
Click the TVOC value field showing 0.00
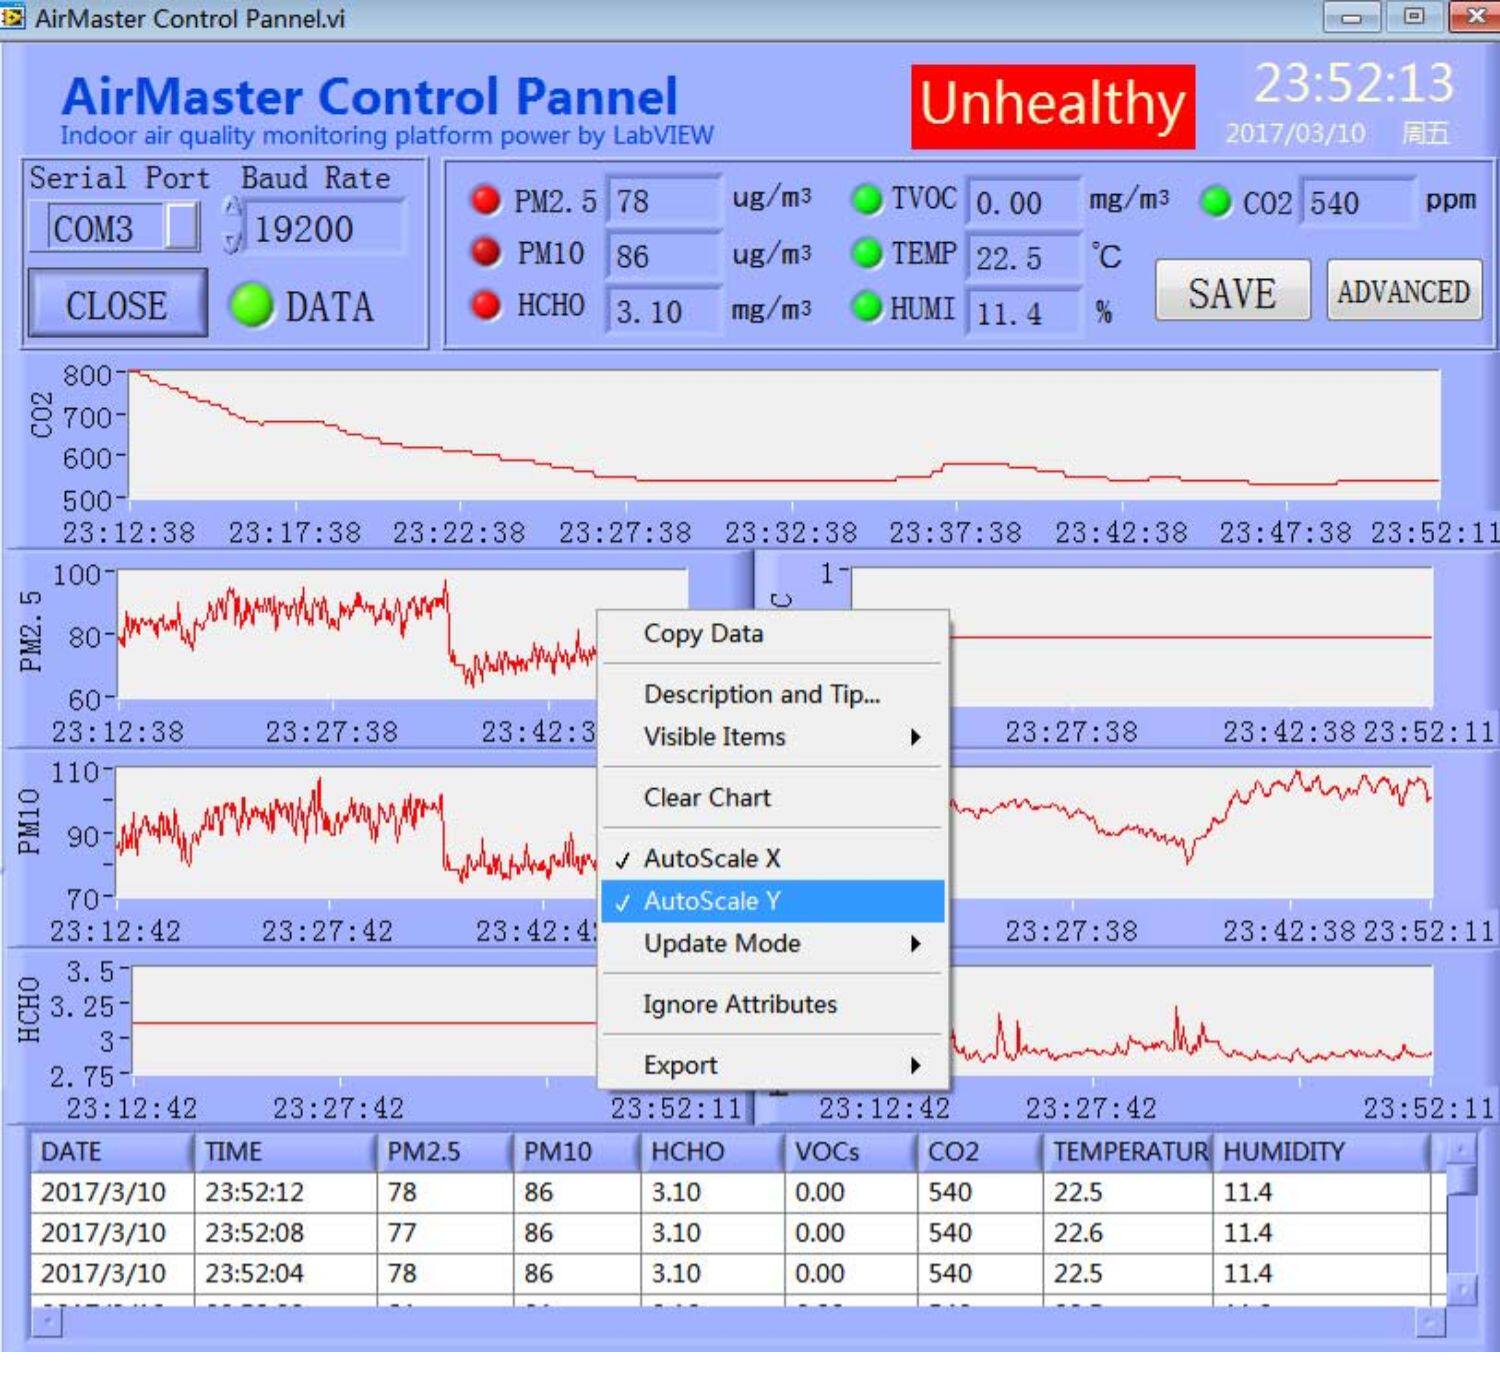tap(1023, 203)
